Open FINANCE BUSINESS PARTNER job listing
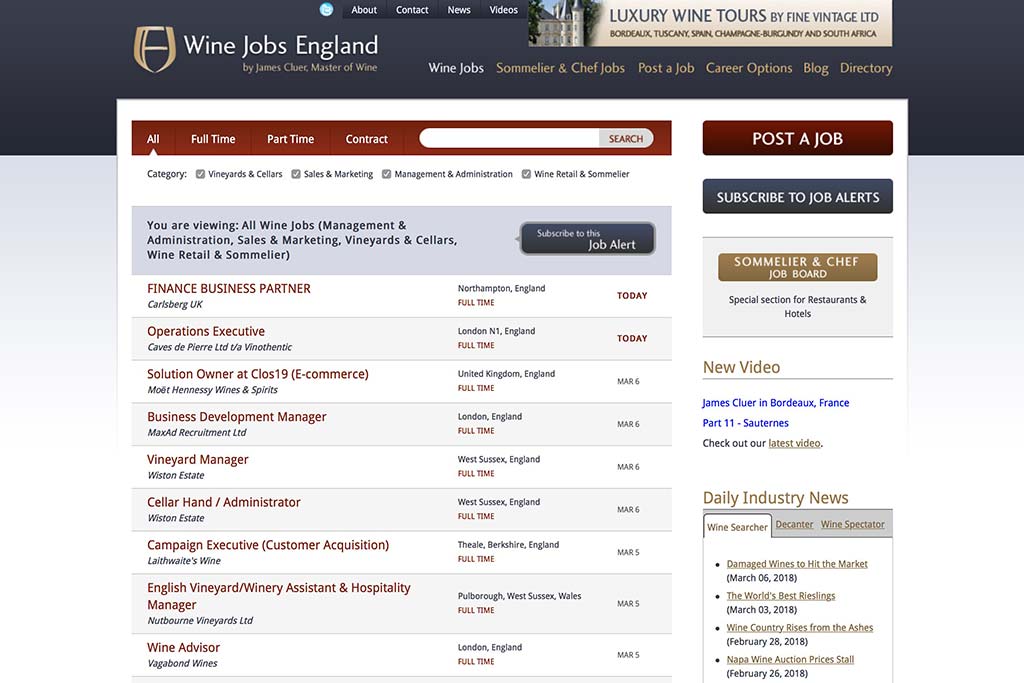 (x=229, y=289)
